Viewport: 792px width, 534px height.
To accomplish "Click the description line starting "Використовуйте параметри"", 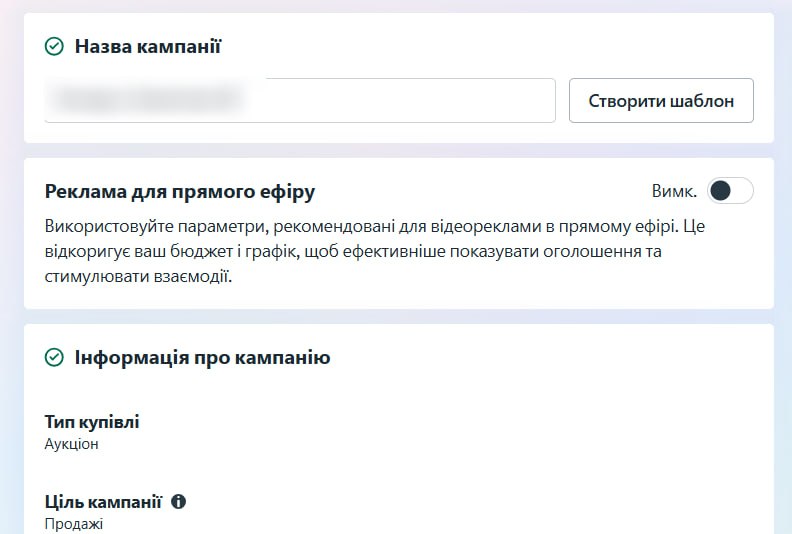I will coord(374,226).
